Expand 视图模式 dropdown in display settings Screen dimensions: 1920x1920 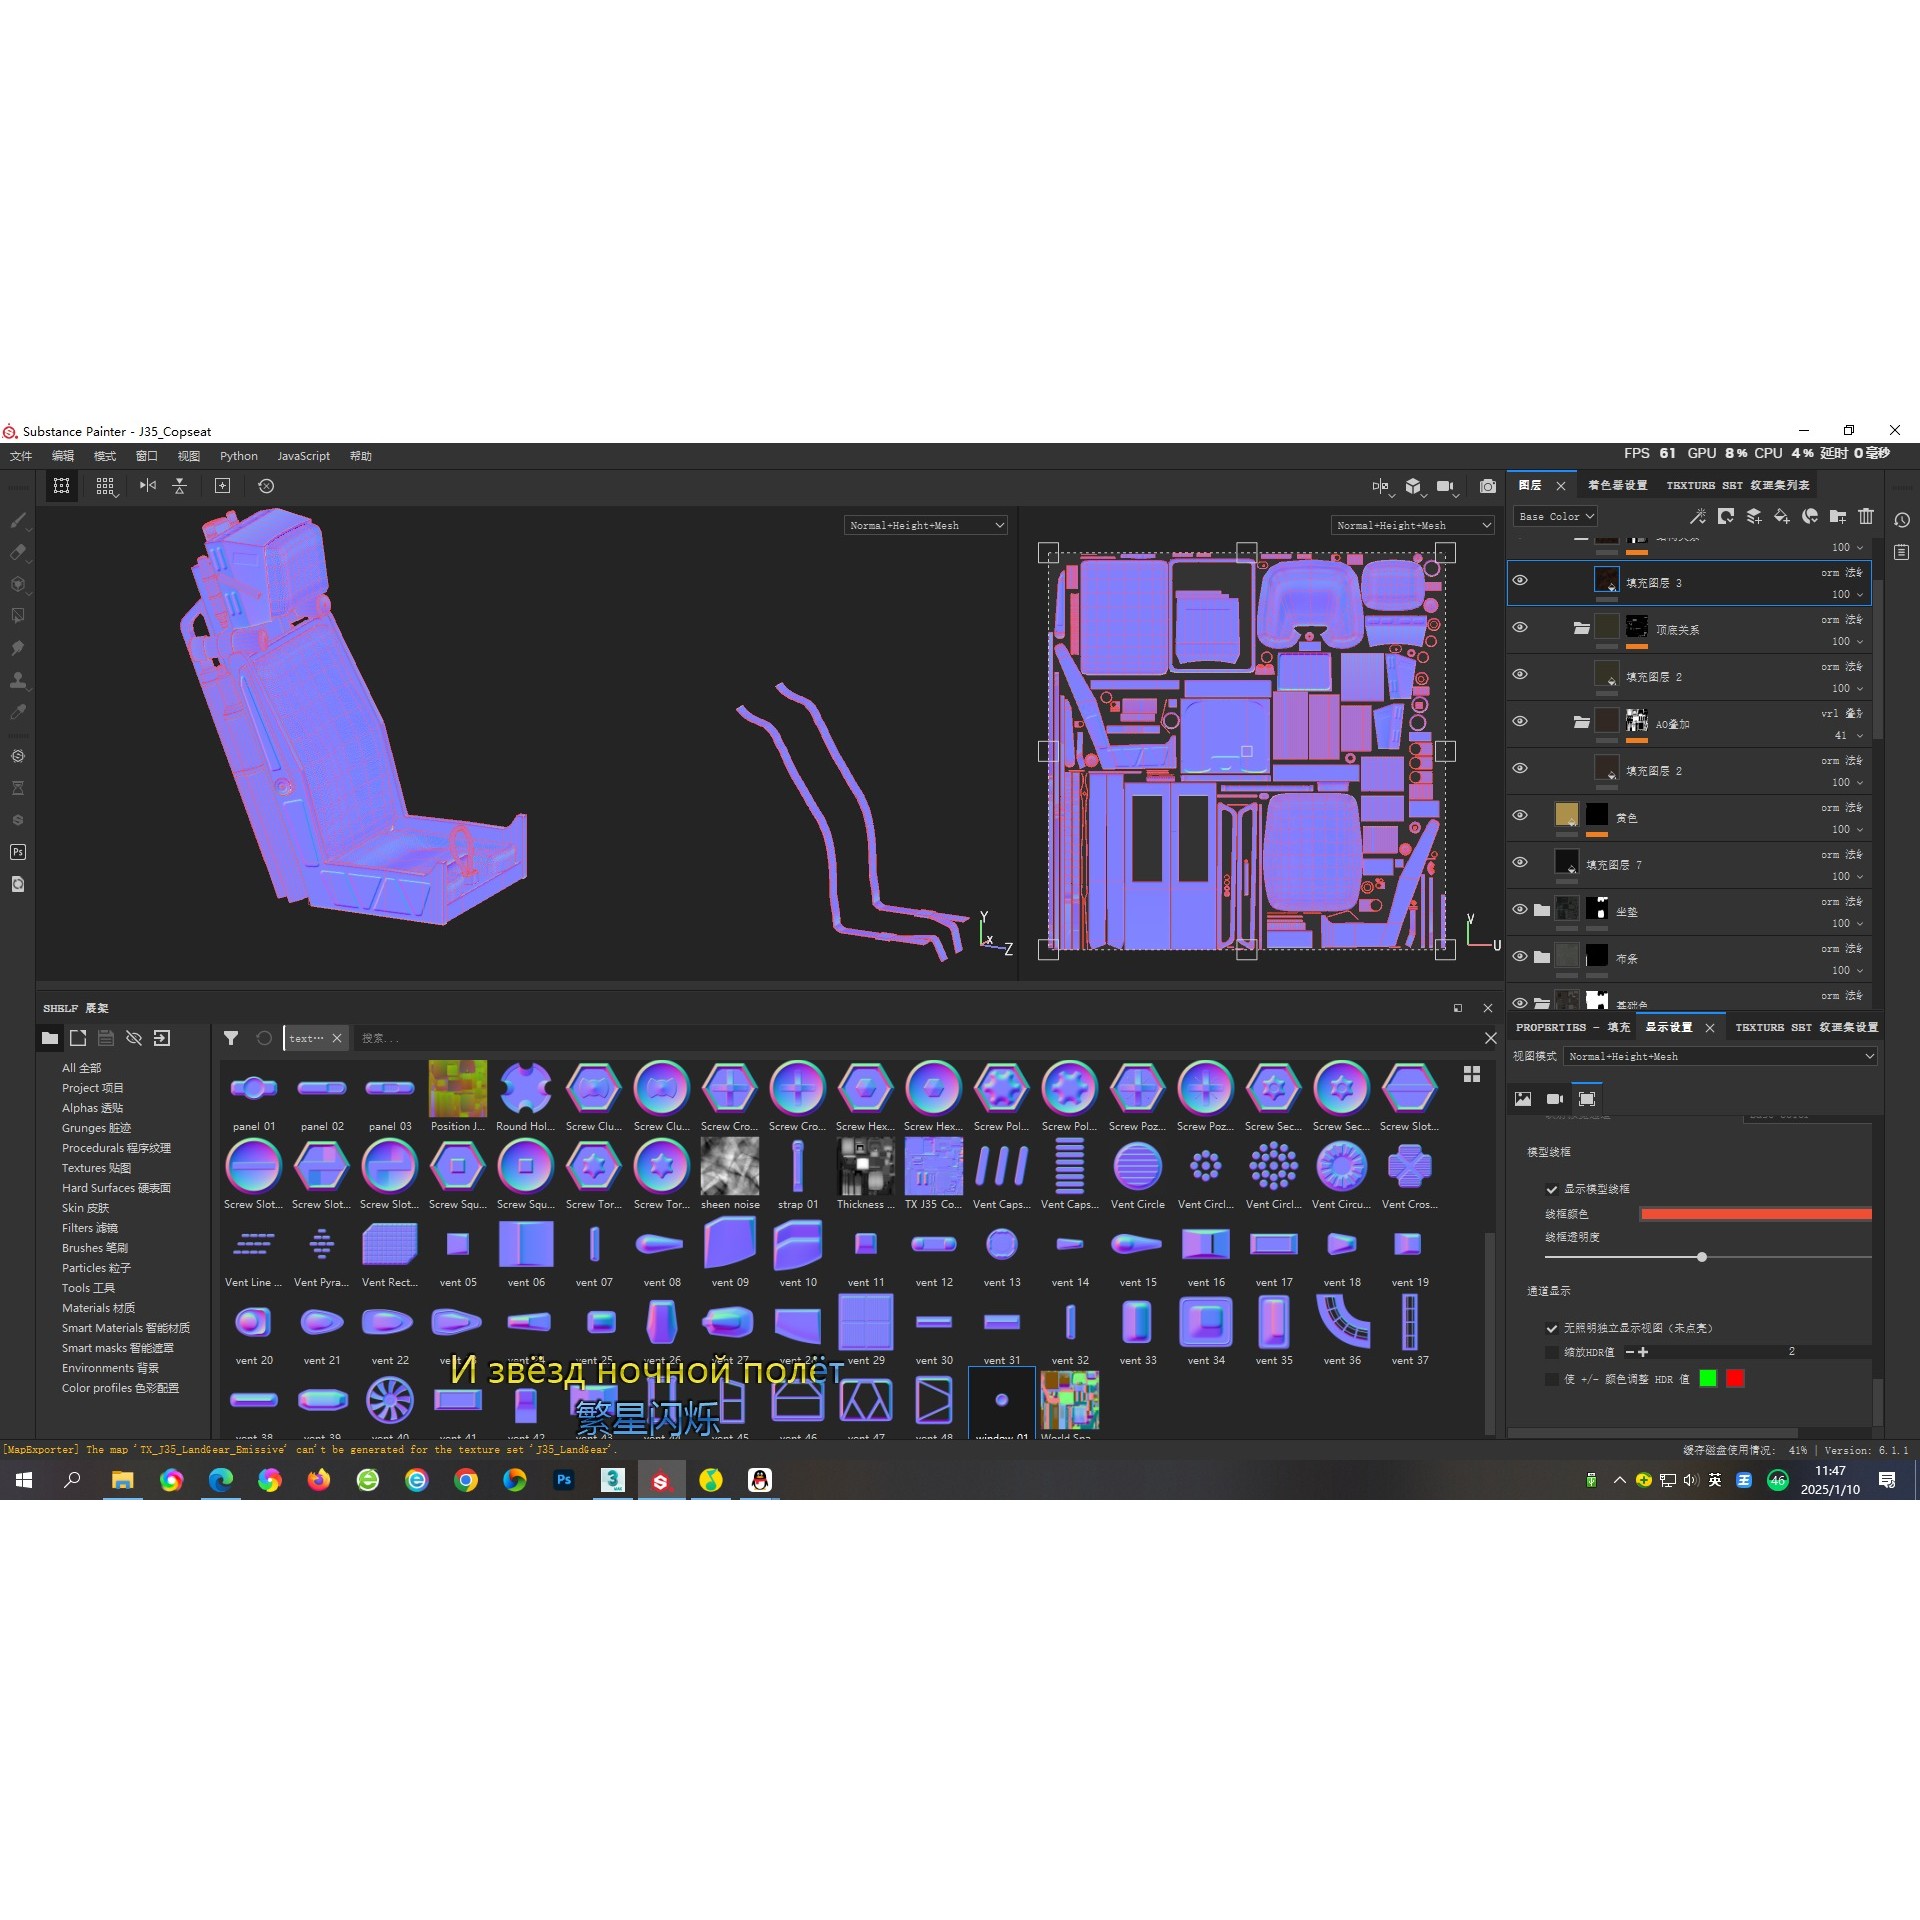coord(1720,1056)
